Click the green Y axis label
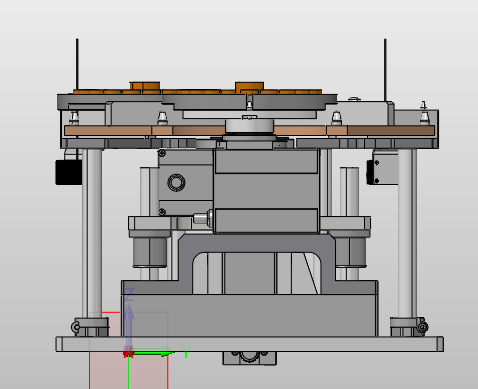Image resolution: width=478 pixels, height=389 pixels. pos(186,352)
